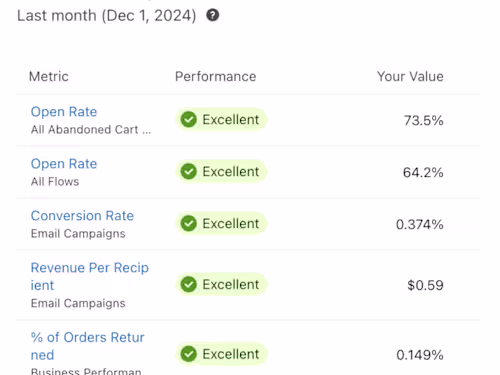The height and width of the screenshot is (375, 500).
Task: Click the Last month date label
Action: pyautogui.click(x=107, y=15)
